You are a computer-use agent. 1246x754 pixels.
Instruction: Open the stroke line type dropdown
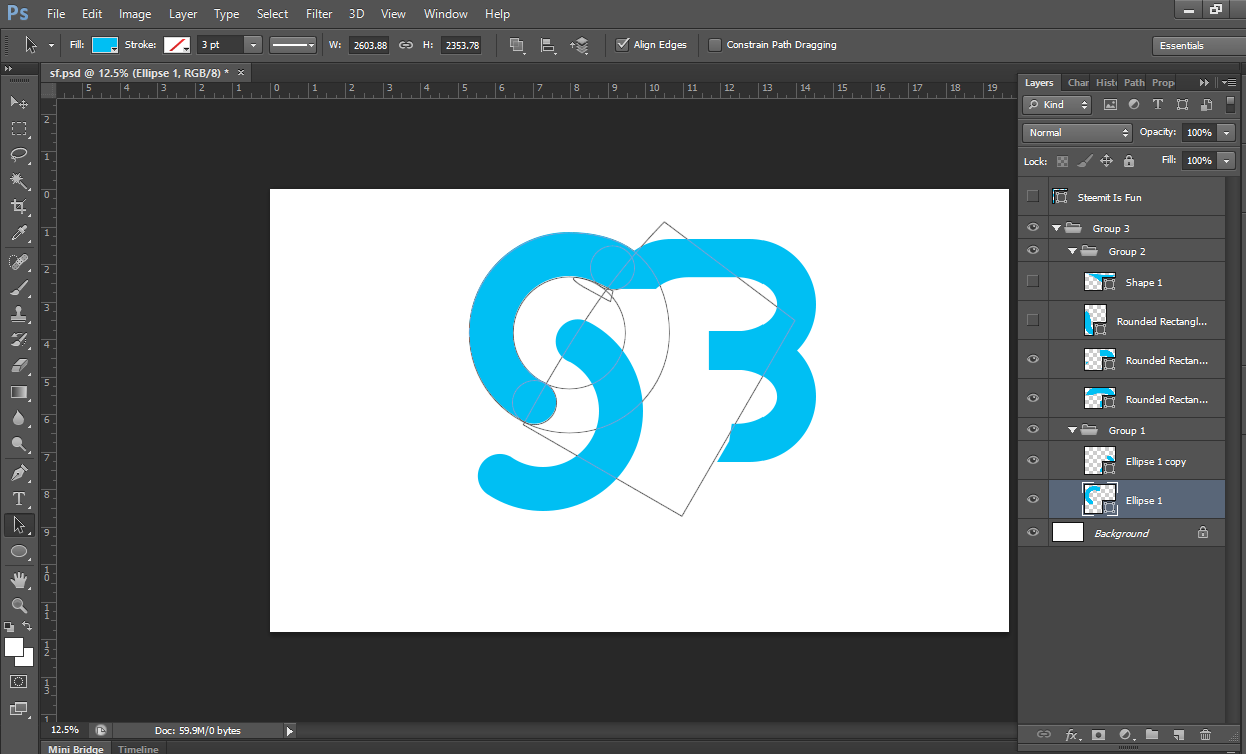coord(293,45)
